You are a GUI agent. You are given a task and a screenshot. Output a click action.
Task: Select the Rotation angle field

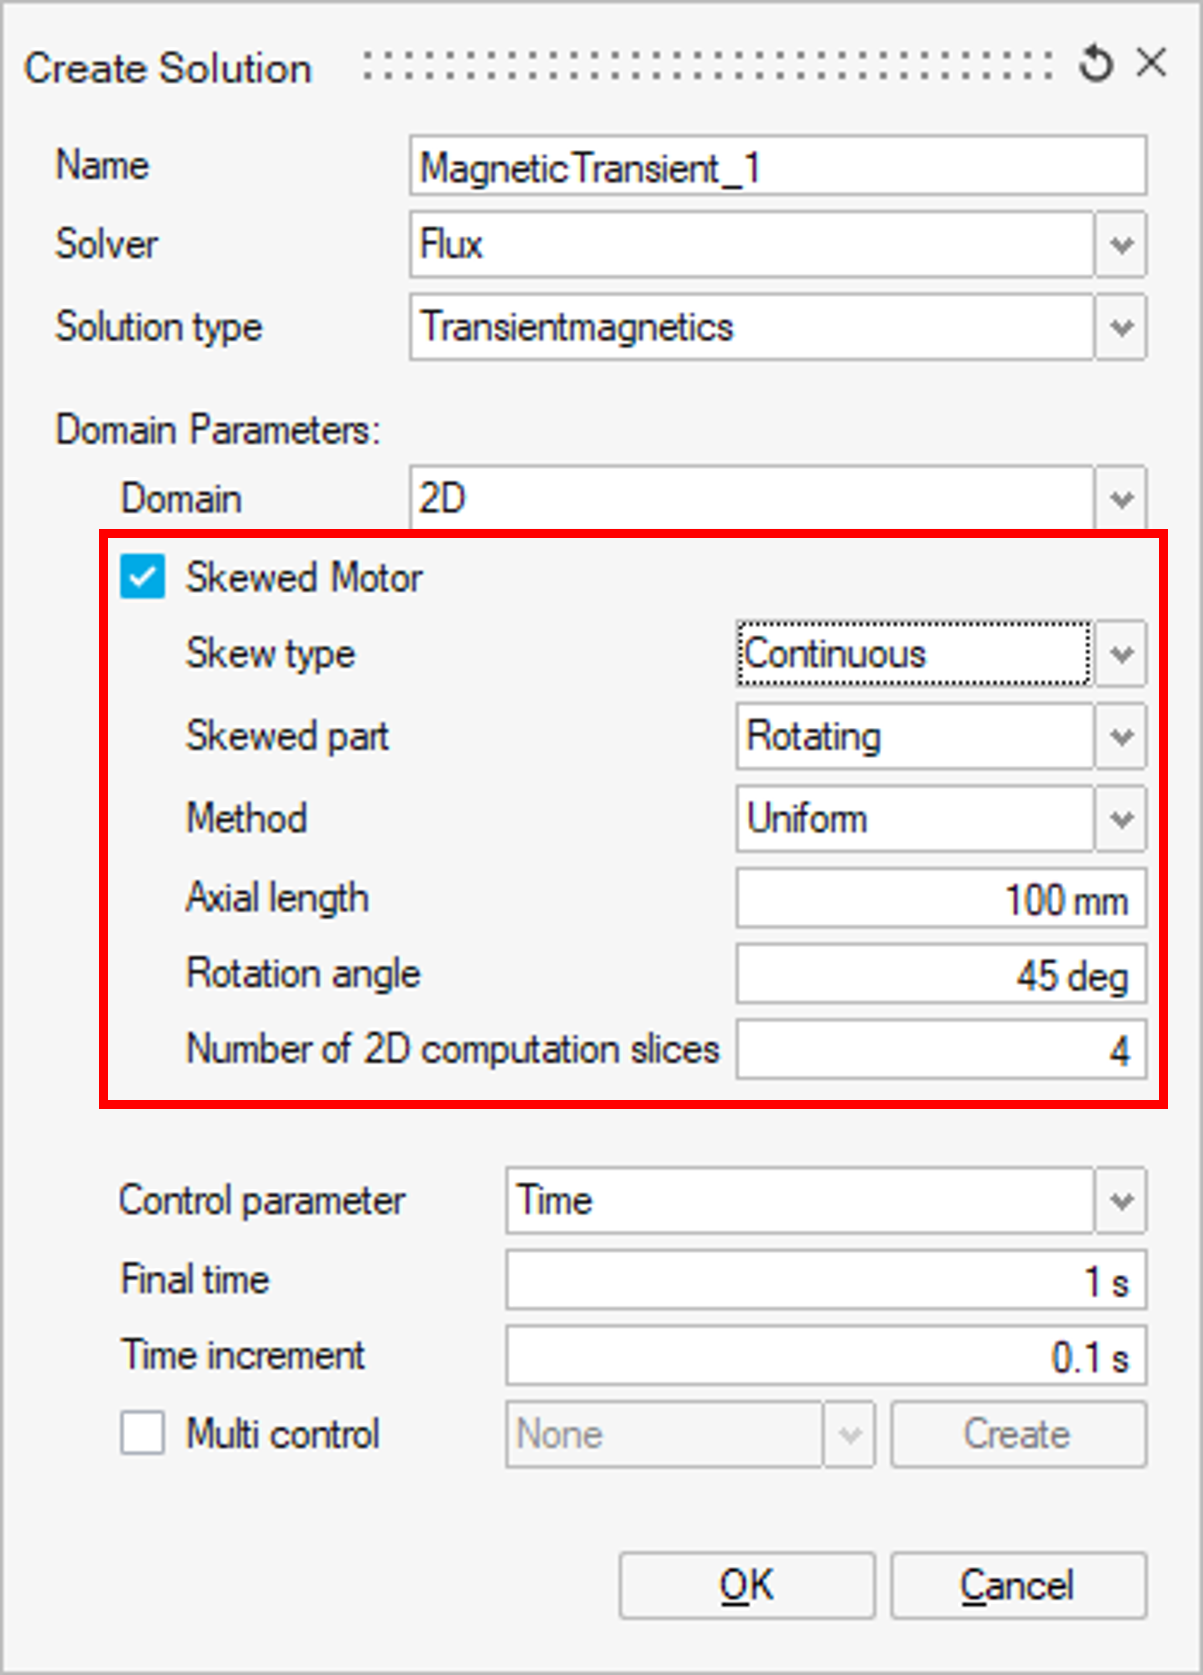(940, 975)
